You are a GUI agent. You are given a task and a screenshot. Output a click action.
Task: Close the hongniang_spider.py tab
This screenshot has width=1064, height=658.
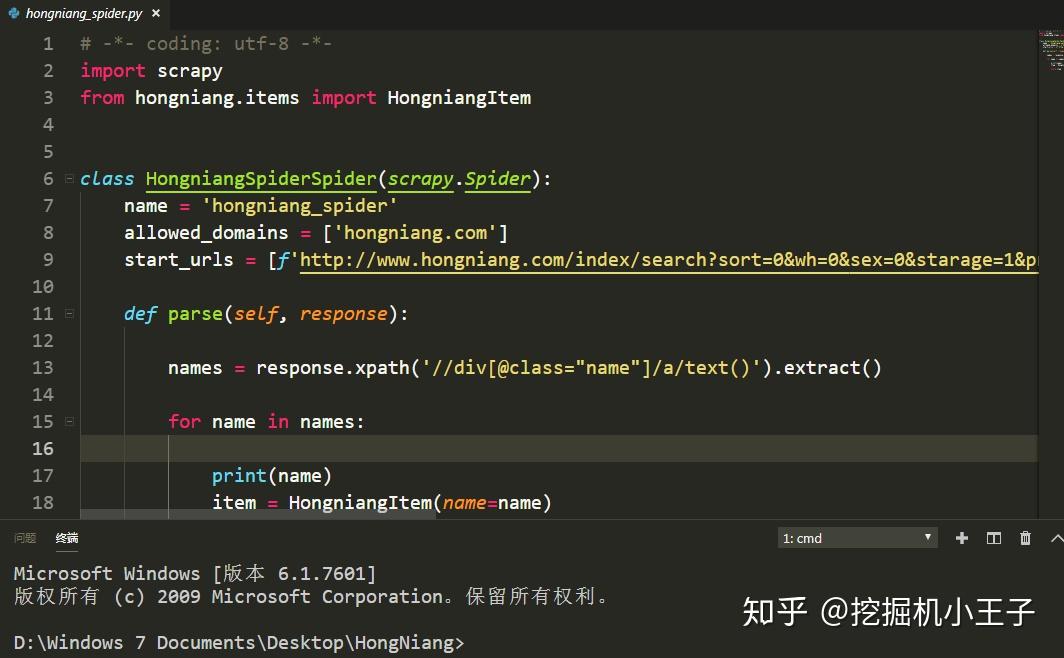(x=155, y=13)
